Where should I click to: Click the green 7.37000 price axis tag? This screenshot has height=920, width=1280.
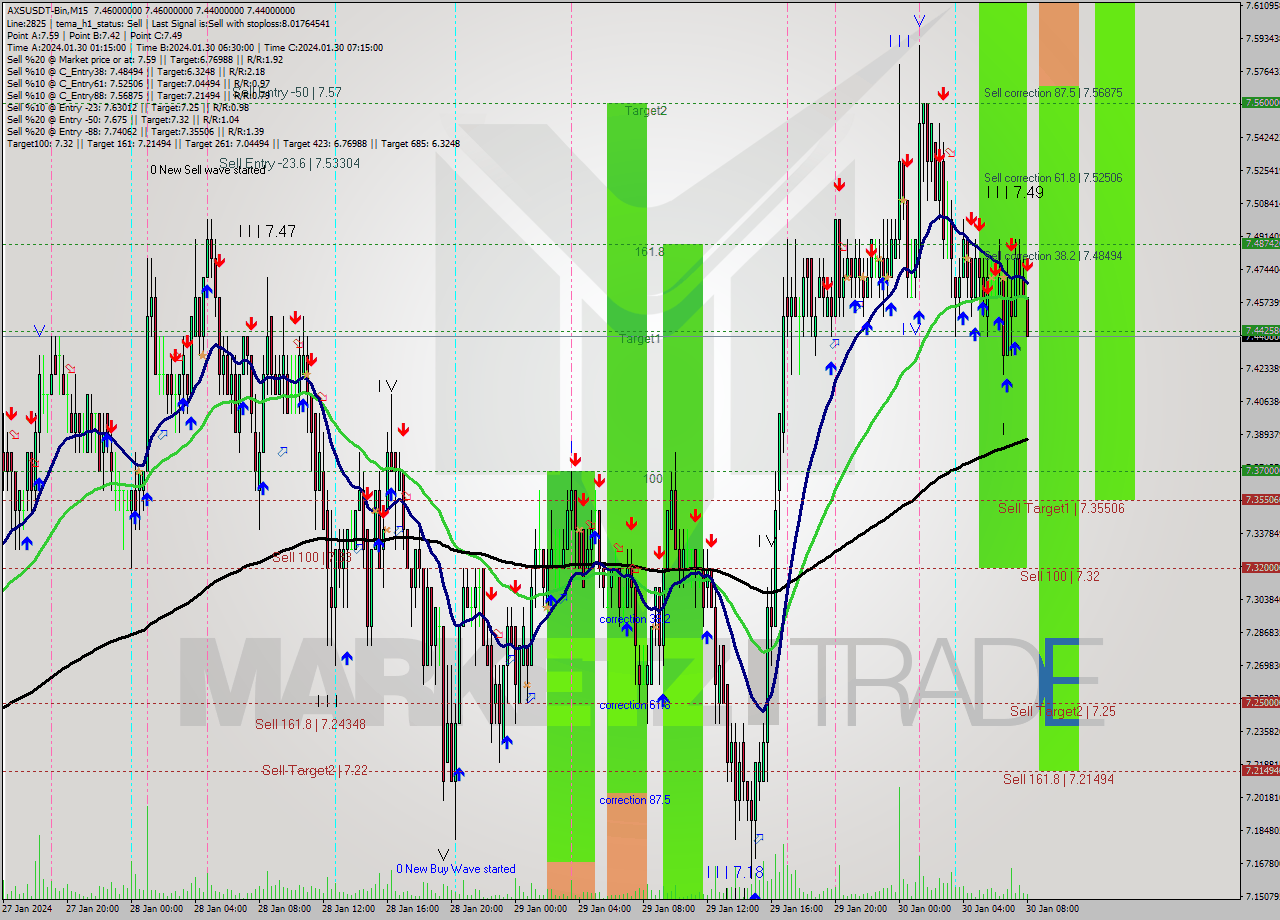(1260, 470)
